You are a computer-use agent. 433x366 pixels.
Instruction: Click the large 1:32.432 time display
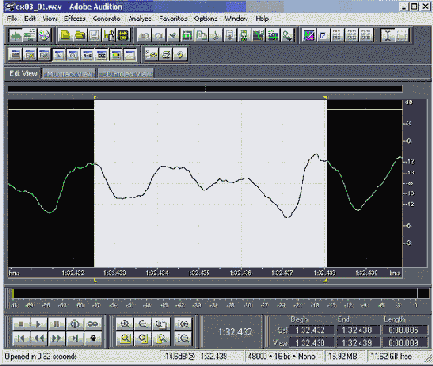pos(235,332)
